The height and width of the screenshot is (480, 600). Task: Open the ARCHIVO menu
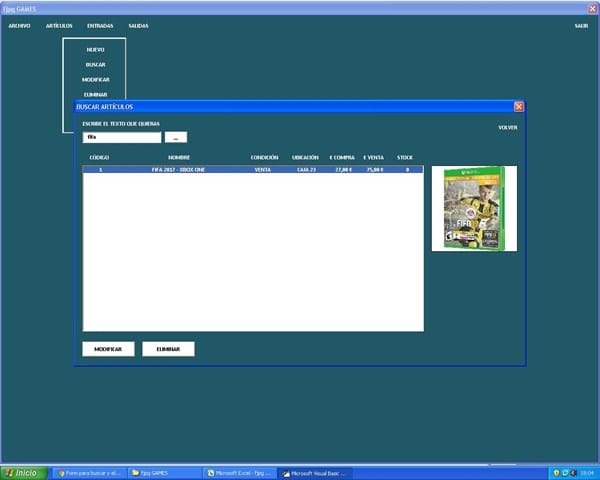pos(19,25)
